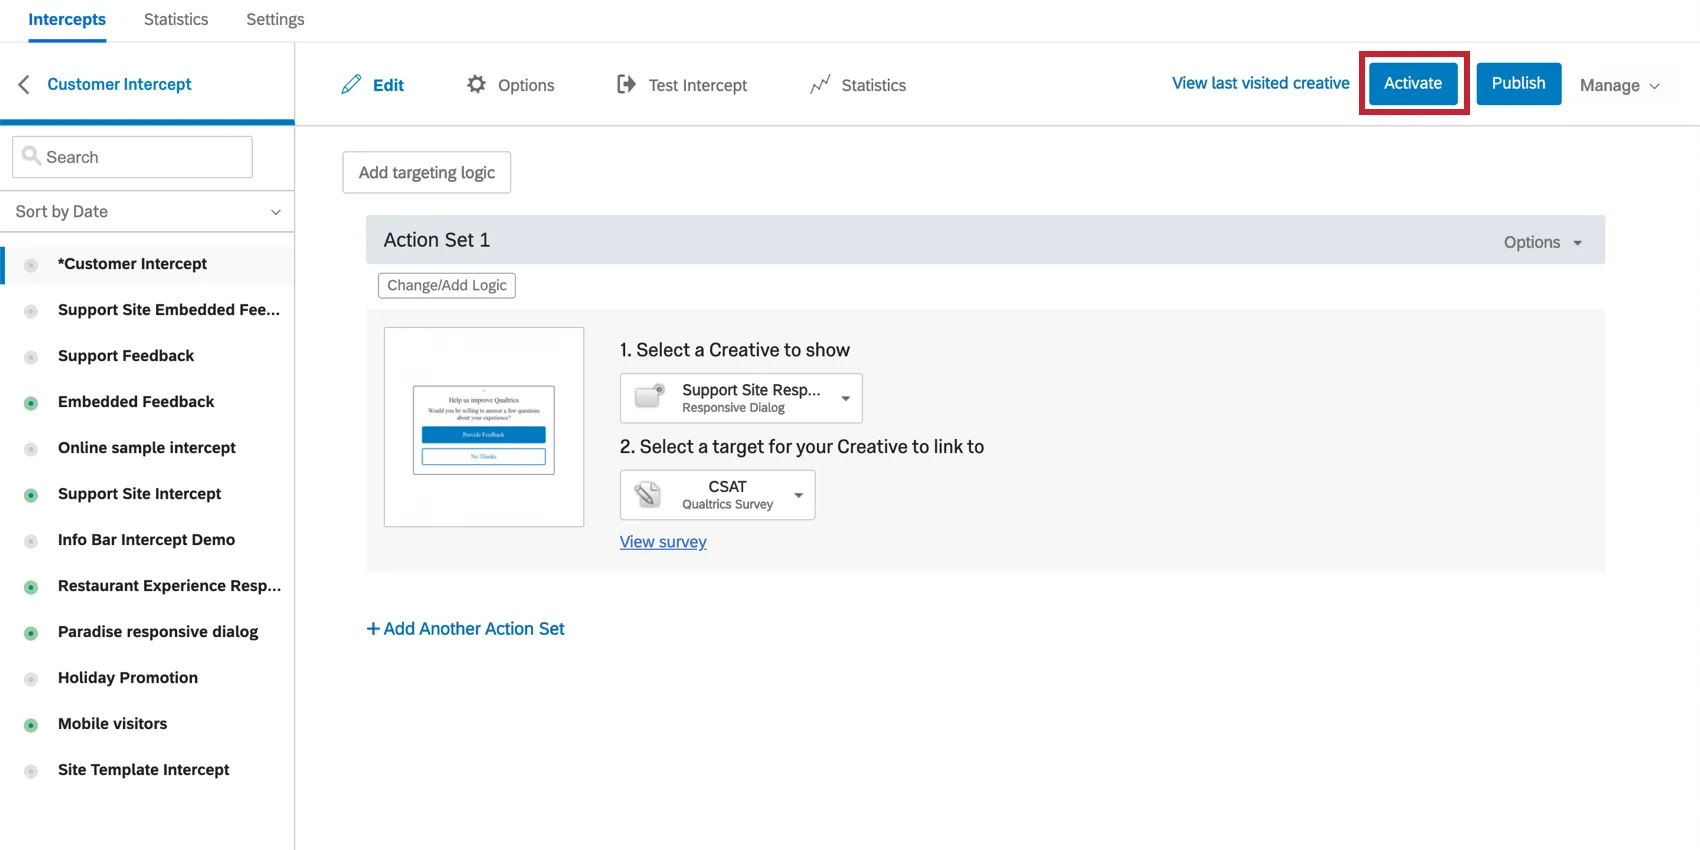Image resolution: width=1700 pixels, height=850 pixels.
Task: Click the search magnifier icon
Action: [x=32, y=156]
